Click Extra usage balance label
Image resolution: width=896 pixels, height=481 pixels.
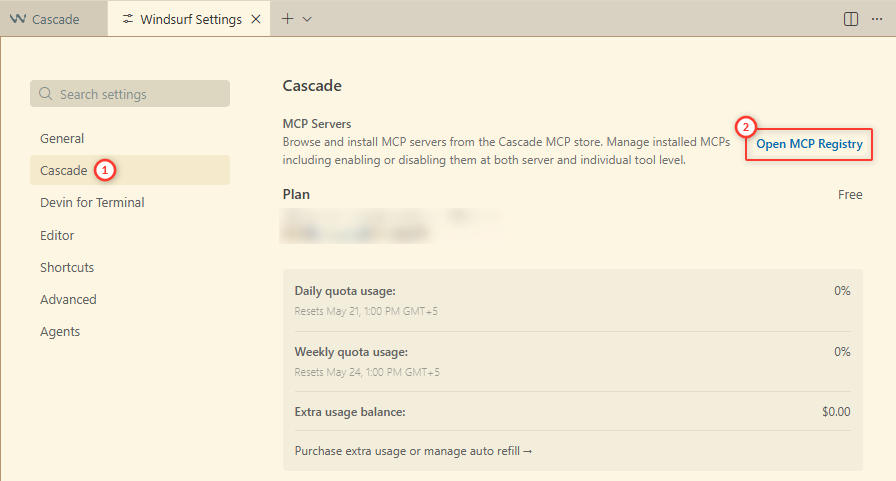click(x=350, y=412)
